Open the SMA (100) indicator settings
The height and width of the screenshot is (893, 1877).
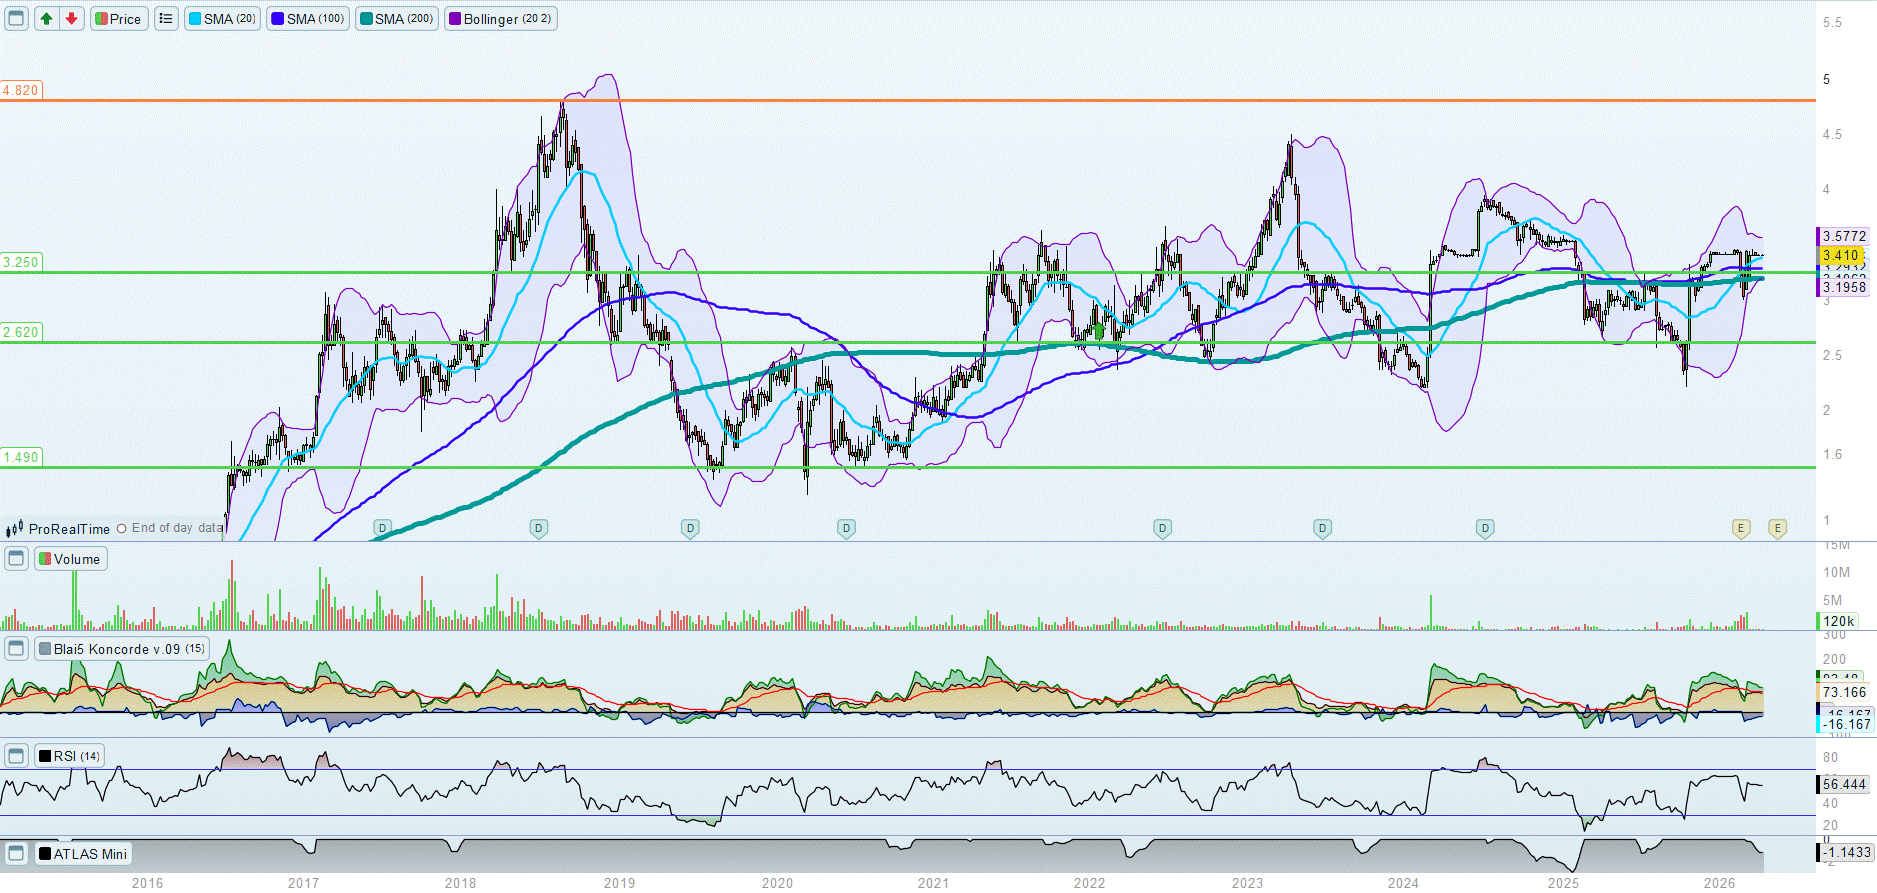308,18
